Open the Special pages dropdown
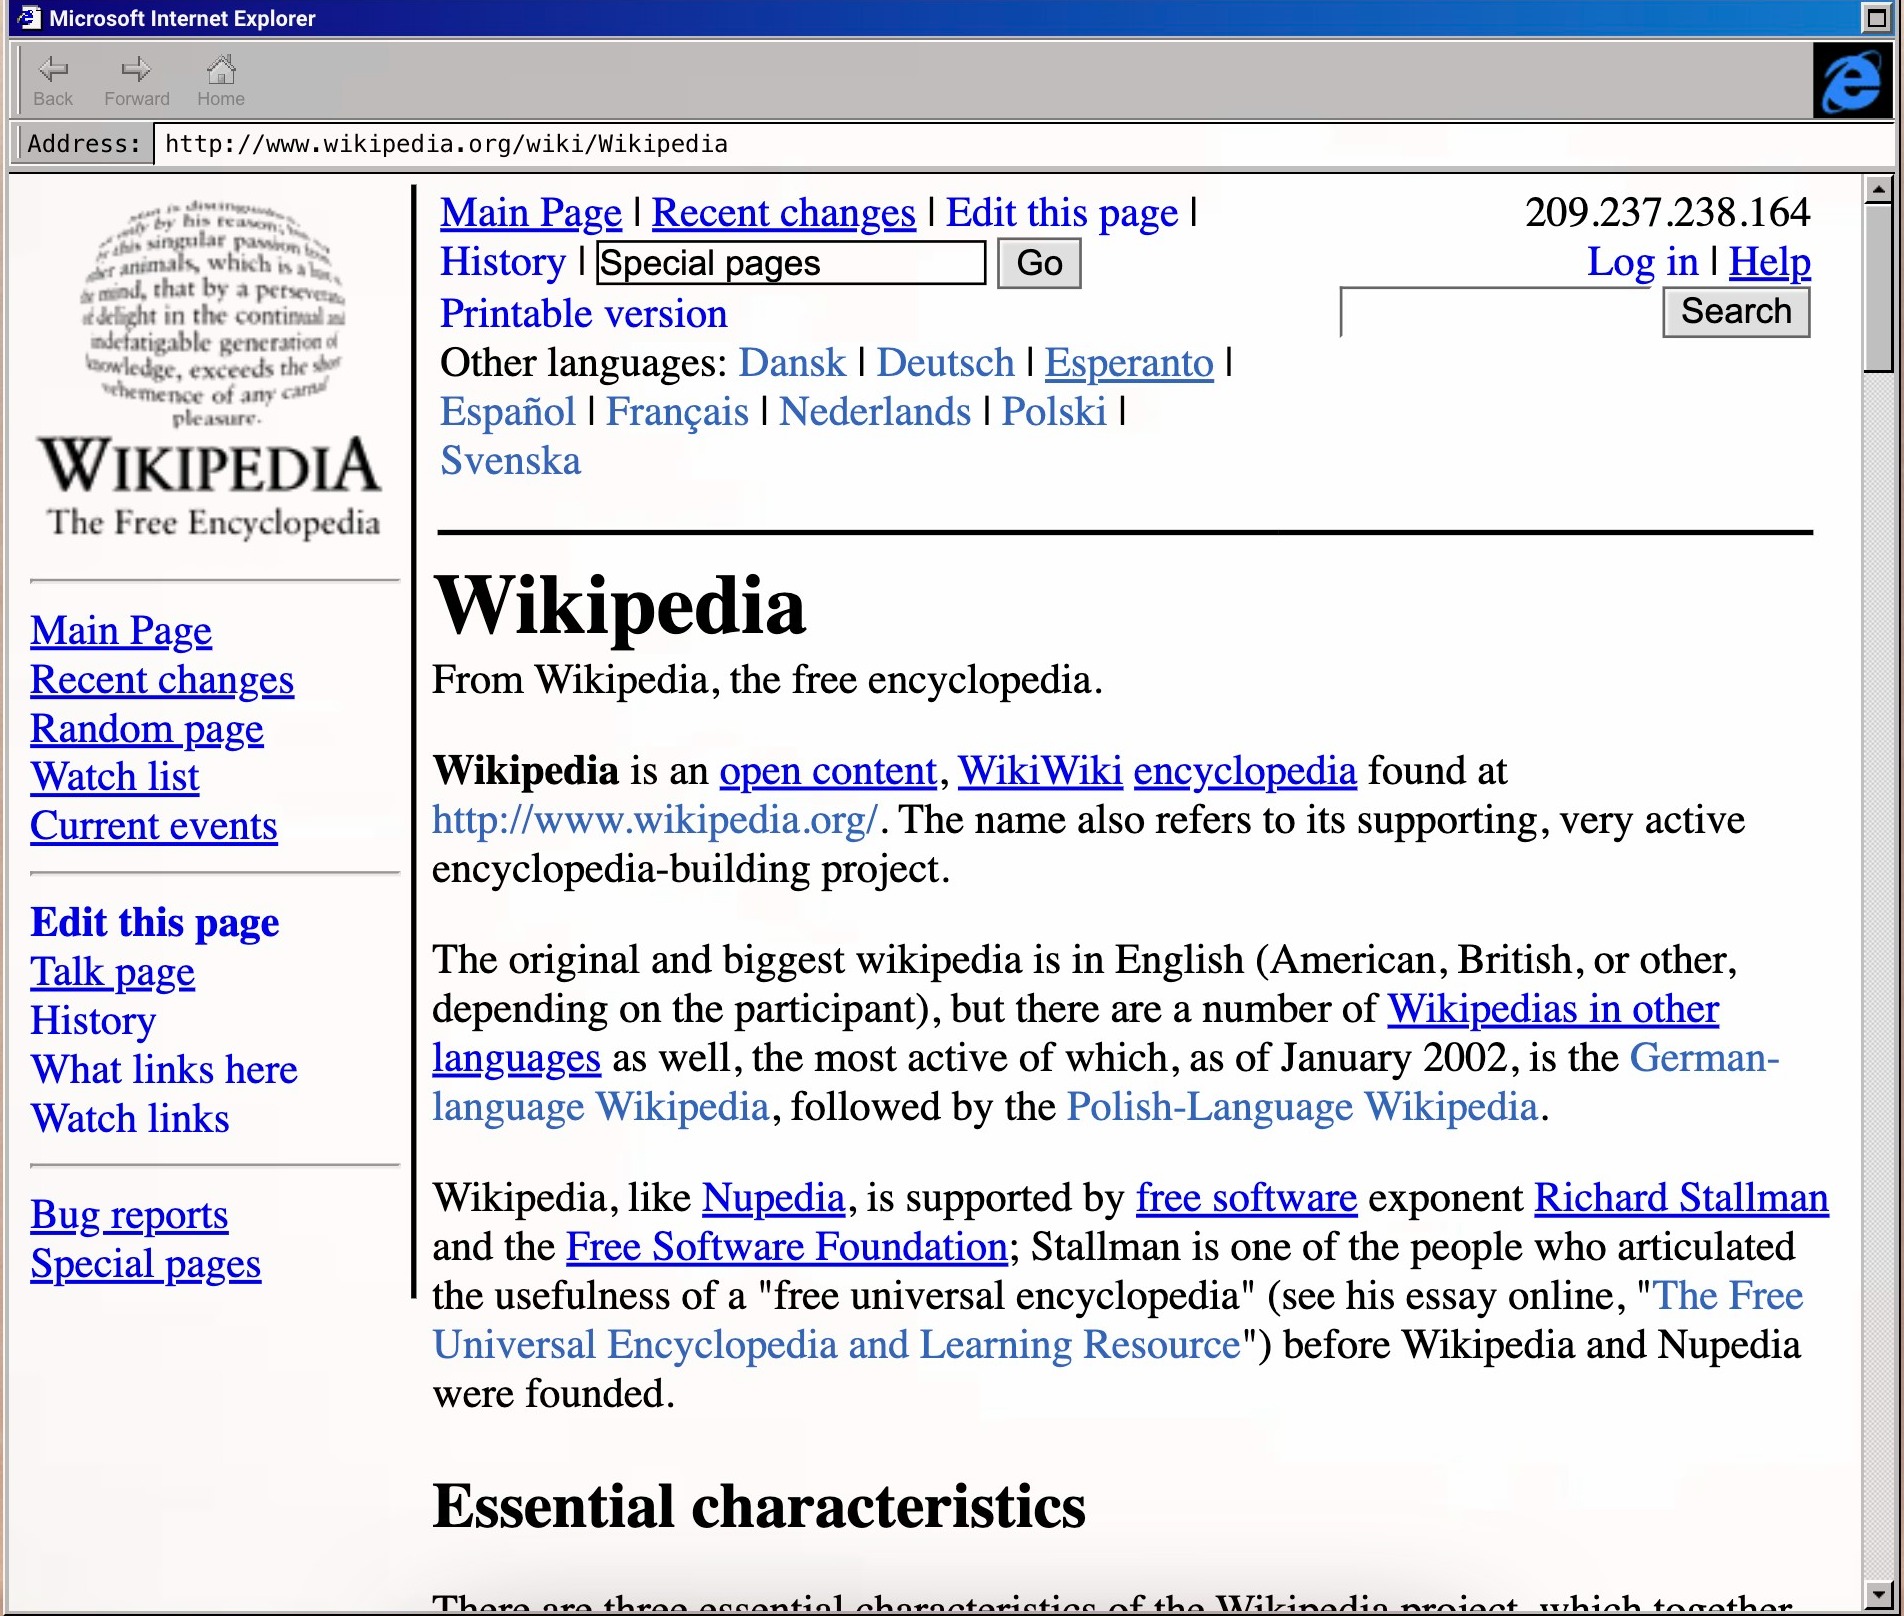Viewport: 1904px width, 1616px height. tap(790, 264)
